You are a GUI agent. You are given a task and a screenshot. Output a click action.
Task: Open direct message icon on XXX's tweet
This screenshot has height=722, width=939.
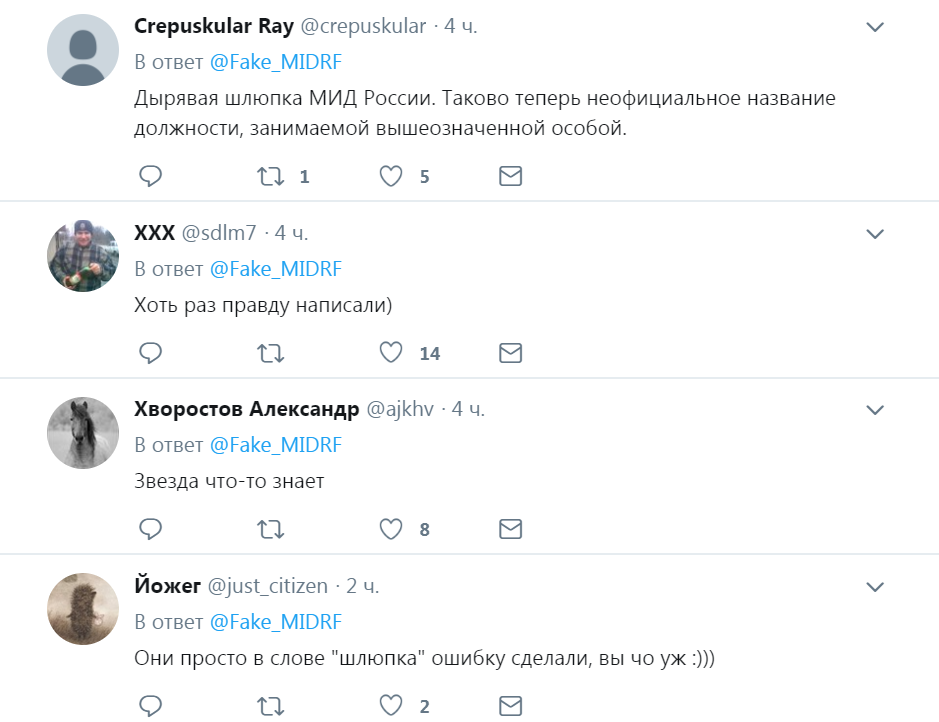pyautogui.click(x=510, y=352)
